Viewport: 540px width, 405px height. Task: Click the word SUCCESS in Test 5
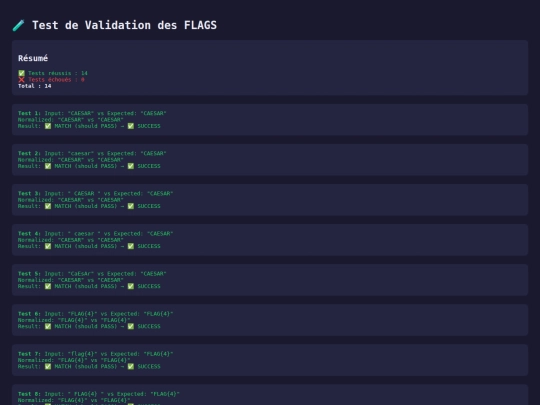149,286
